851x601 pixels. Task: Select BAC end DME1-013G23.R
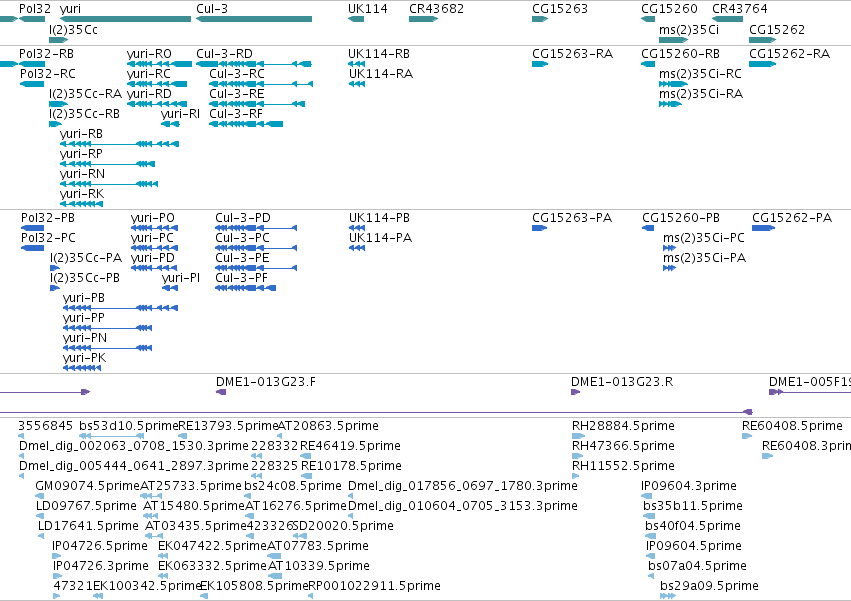(x=575, y=392)
